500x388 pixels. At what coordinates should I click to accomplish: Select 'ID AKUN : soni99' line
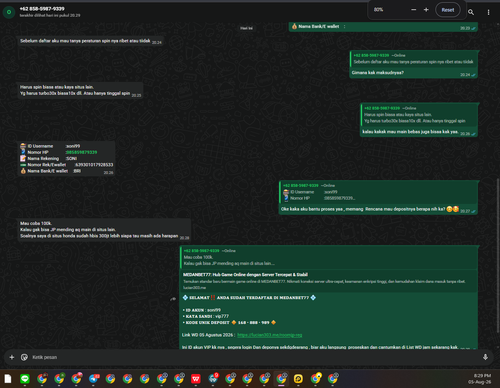pos(202,310)
